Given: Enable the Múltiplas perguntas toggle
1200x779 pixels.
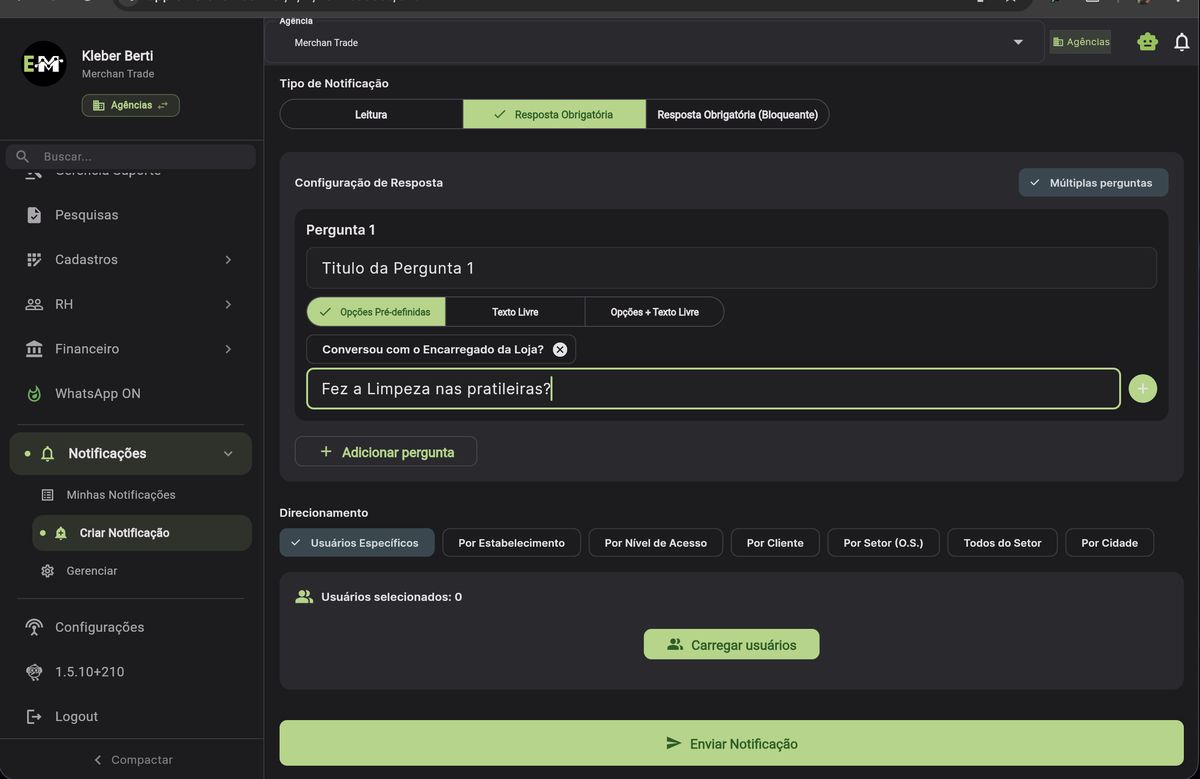Looking at the screenshot, I should [1093, 182].
